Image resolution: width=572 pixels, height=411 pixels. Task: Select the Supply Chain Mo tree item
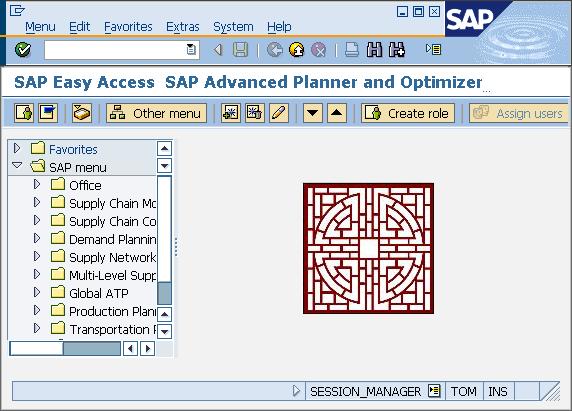pos(113,203)
